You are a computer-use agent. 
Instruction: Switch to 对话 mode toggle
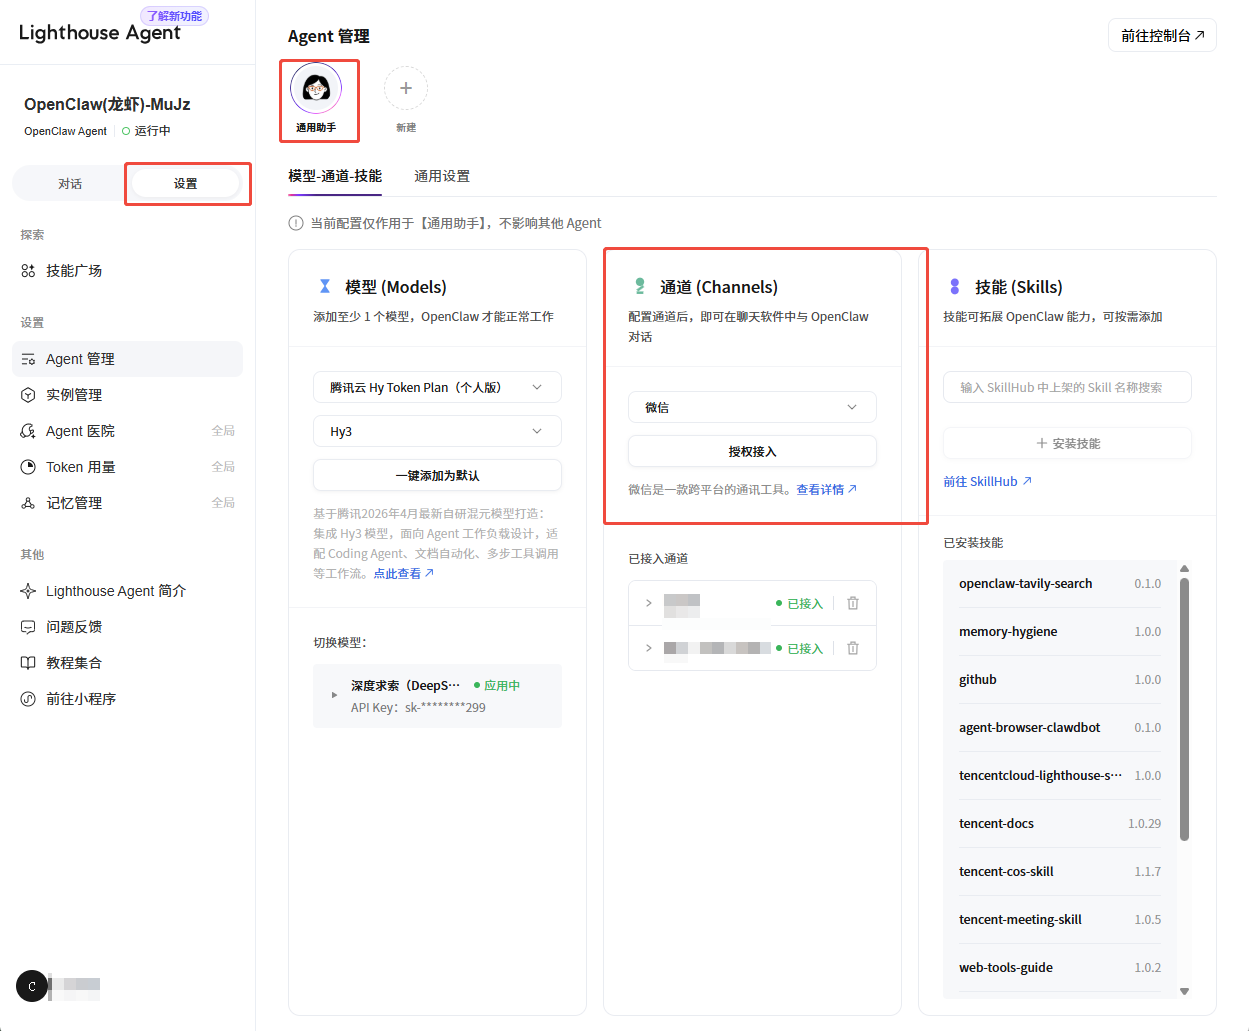point(70,184)
